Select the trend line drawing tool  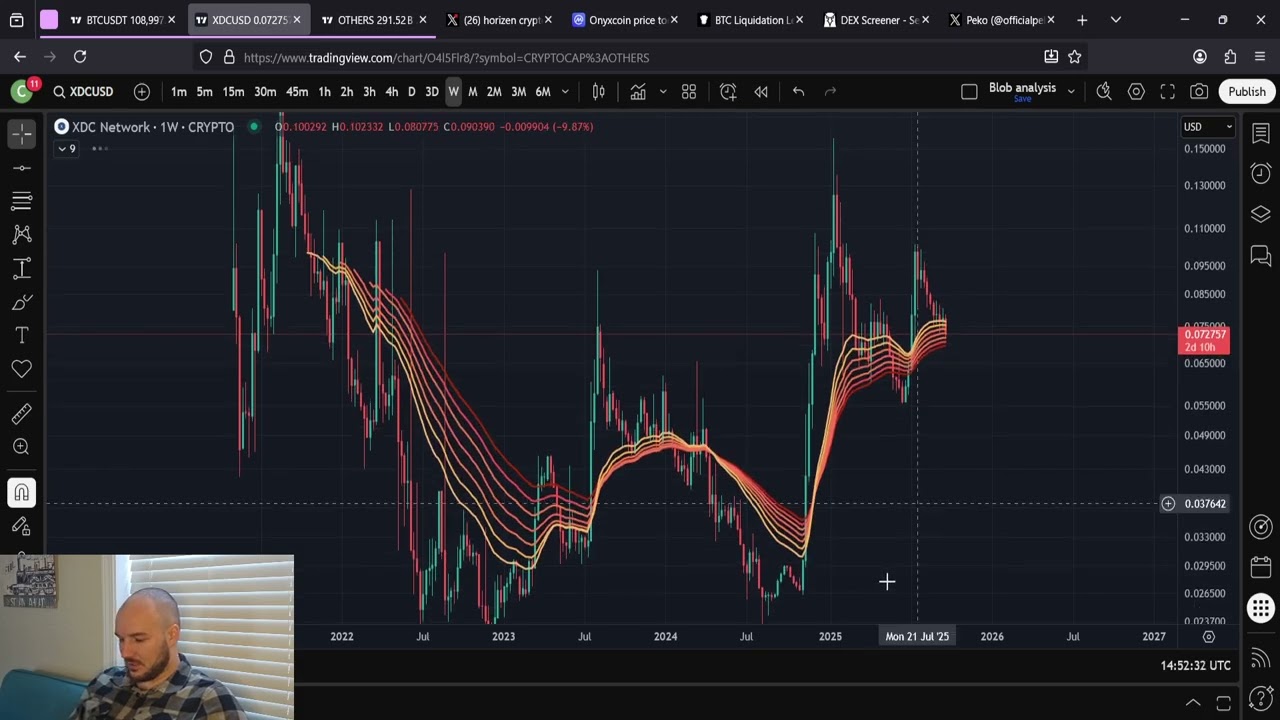pyautogui.click(x=22, y=167)
